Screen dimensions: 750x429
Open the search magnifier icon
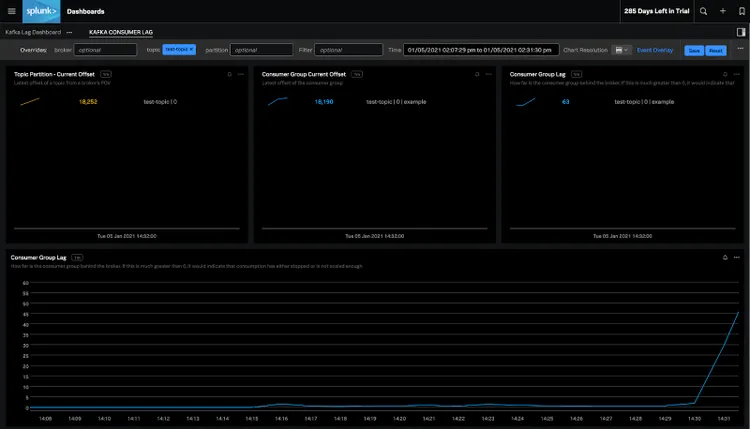pos(703,11)
